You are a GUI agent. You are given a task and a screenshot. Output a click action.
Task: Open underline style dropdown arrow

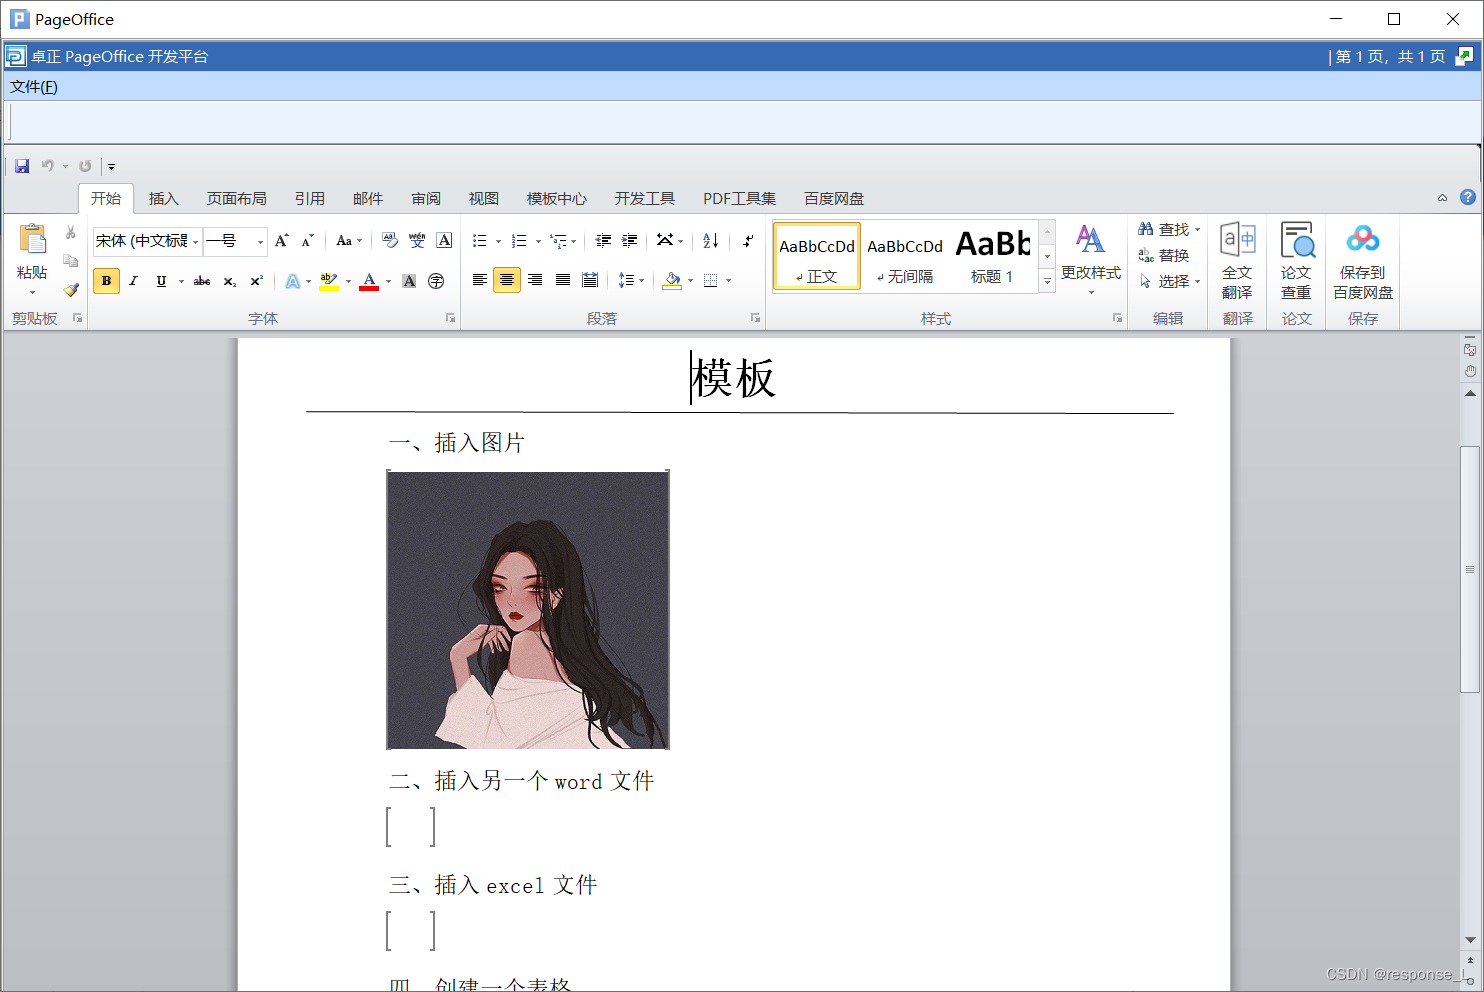[x=181, y=281]
